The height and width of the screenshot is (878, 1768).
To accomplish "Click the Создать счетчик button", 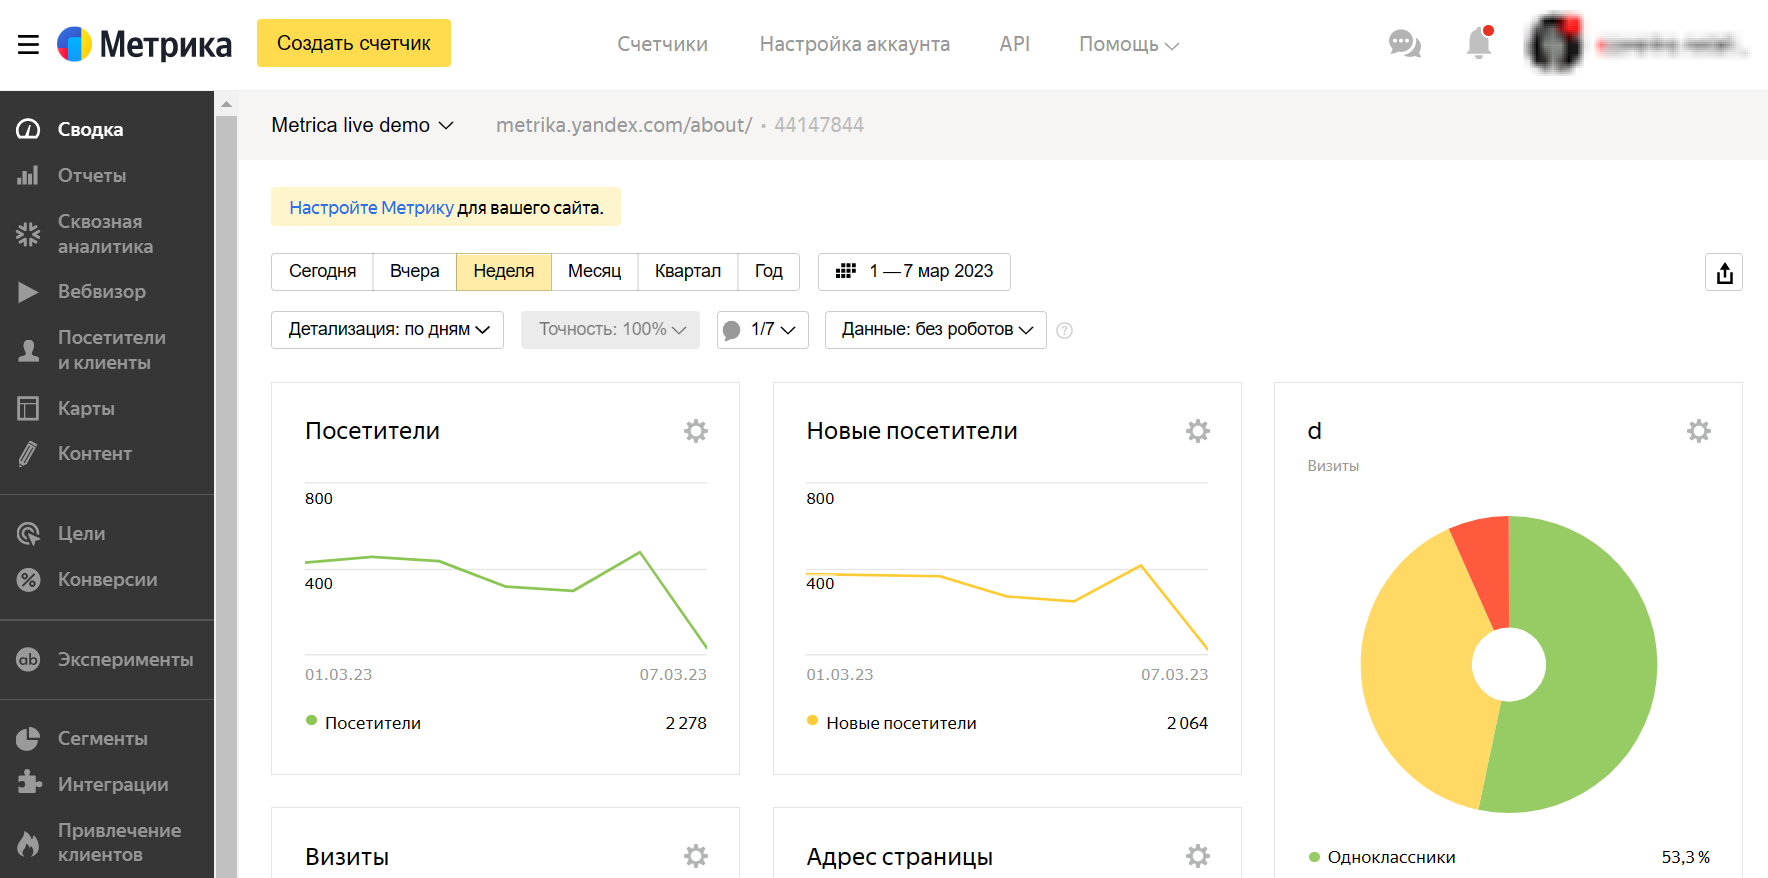I will [x=354, y=43].
